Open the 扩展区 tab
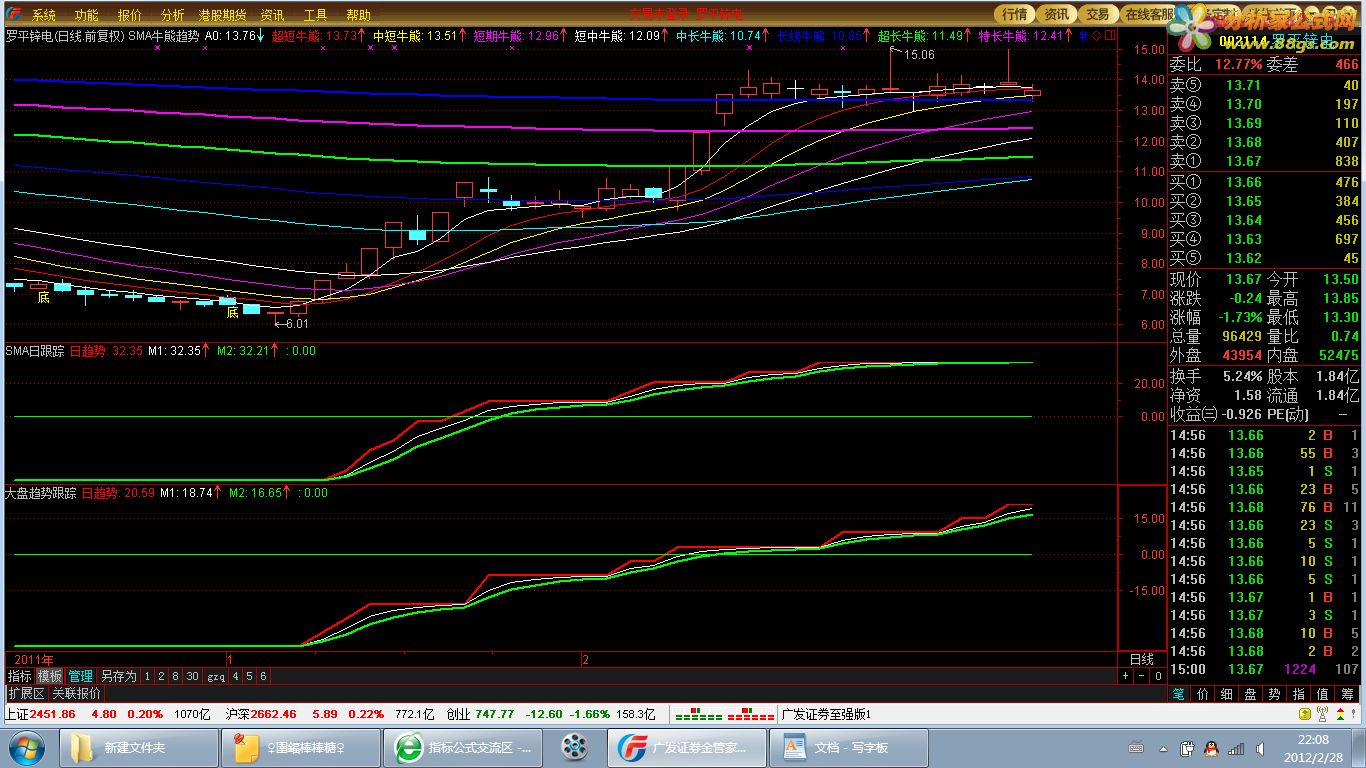Image resolution: width=1366 pixels, height=768 pixels. click(26, 693)
